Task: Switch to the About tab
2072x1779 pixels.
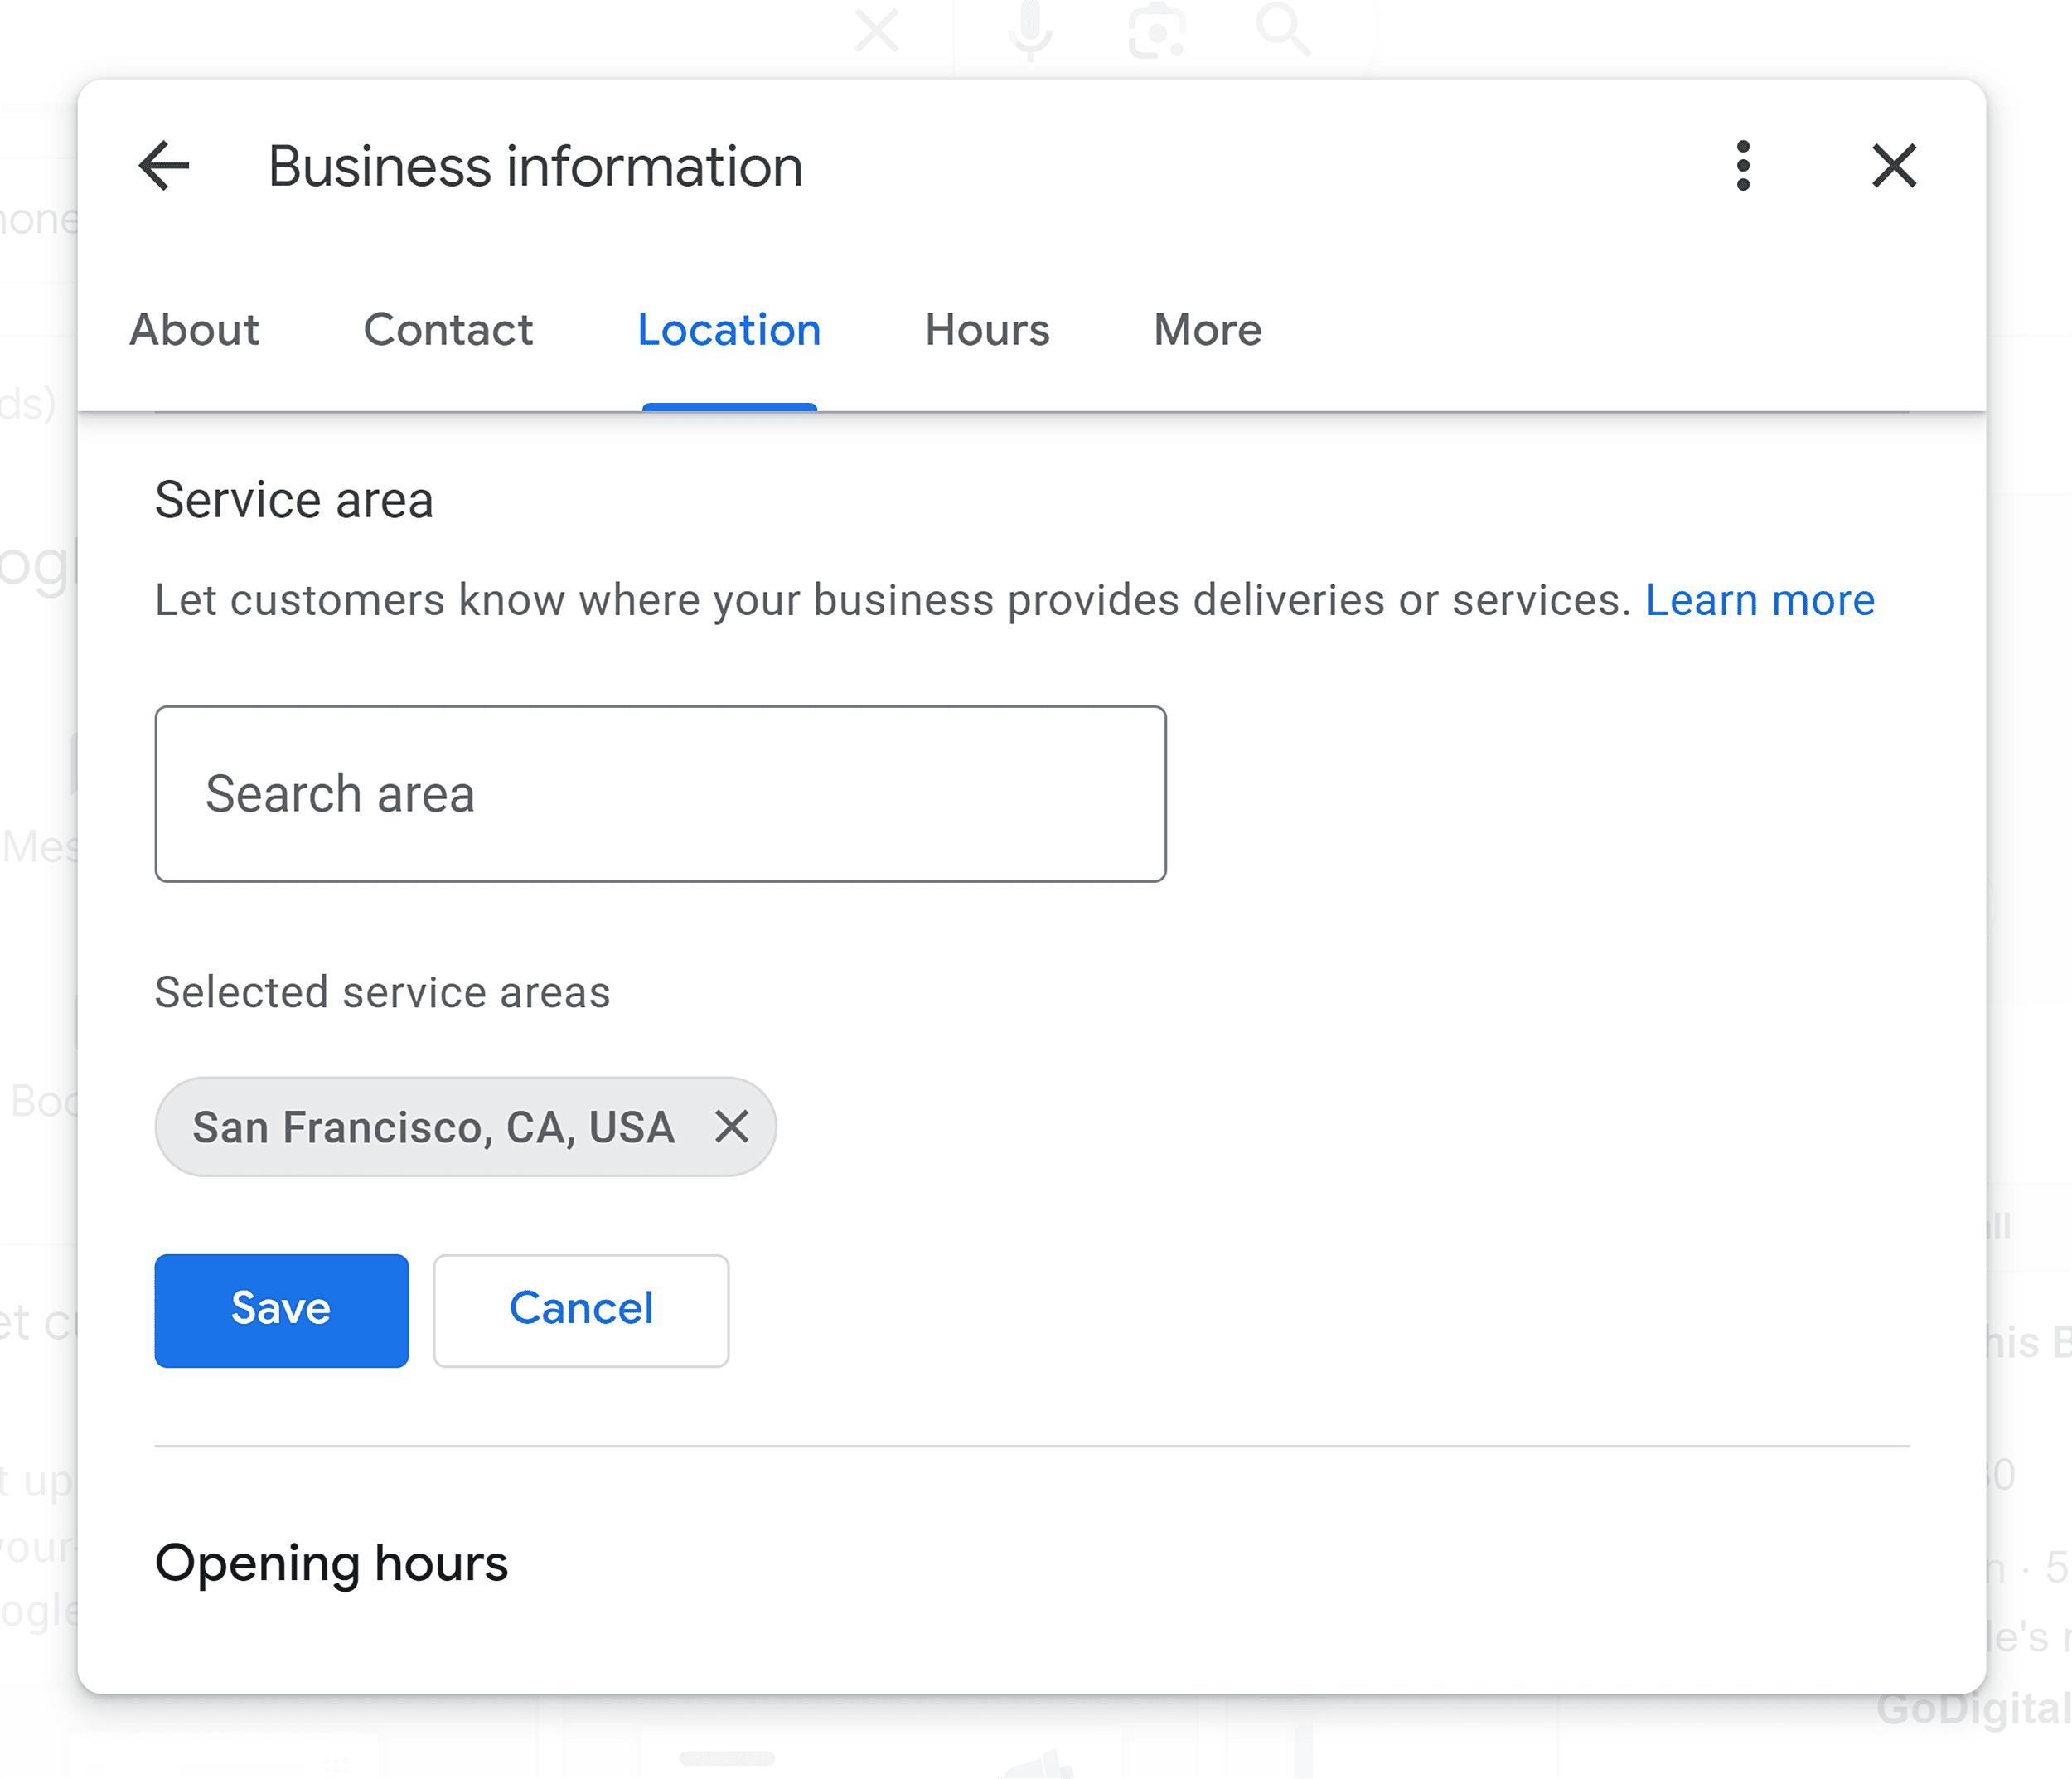Action: (x=194, y=330)
